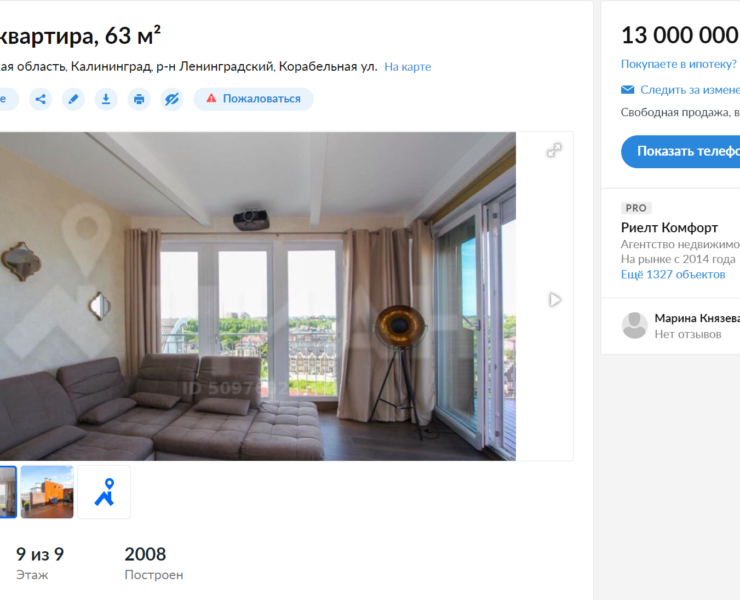Hide this listing with the crossed-eye icon
The height and width of the screenshot is (600, 740).
(172, 99)
